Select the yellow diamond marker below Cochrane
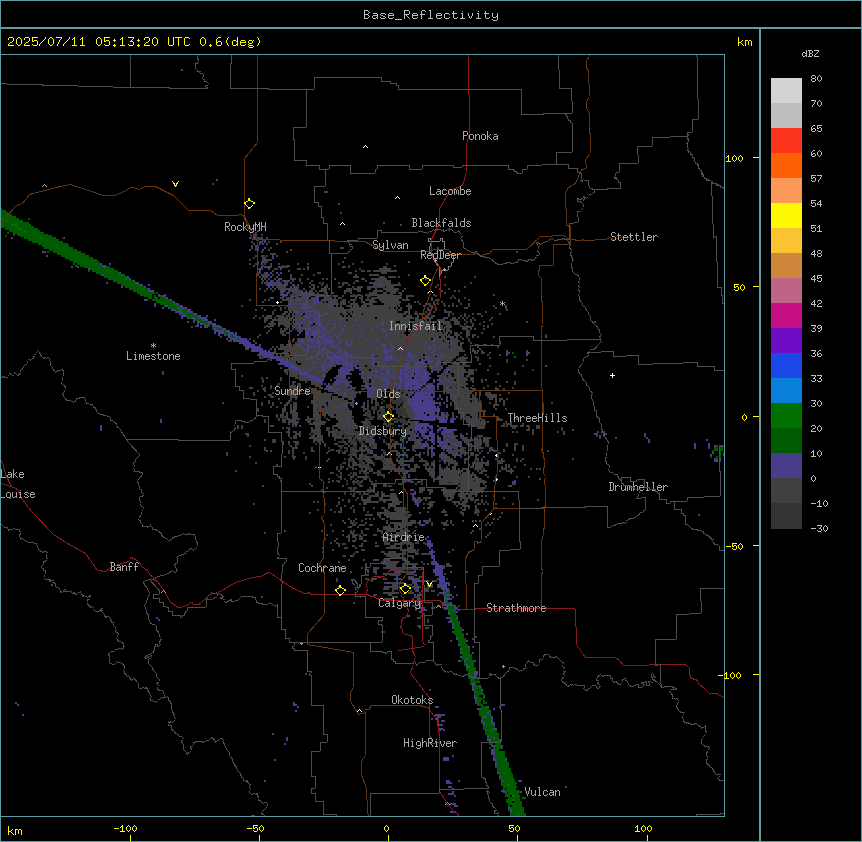The image size is (862, 842). click(340, 590)
